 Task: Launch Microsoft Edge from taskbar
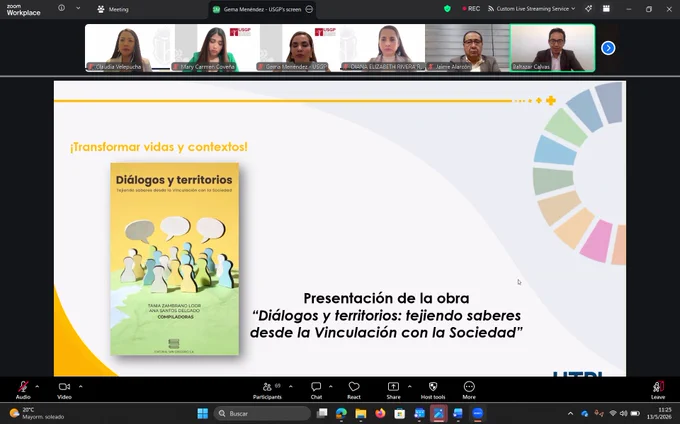341,413
